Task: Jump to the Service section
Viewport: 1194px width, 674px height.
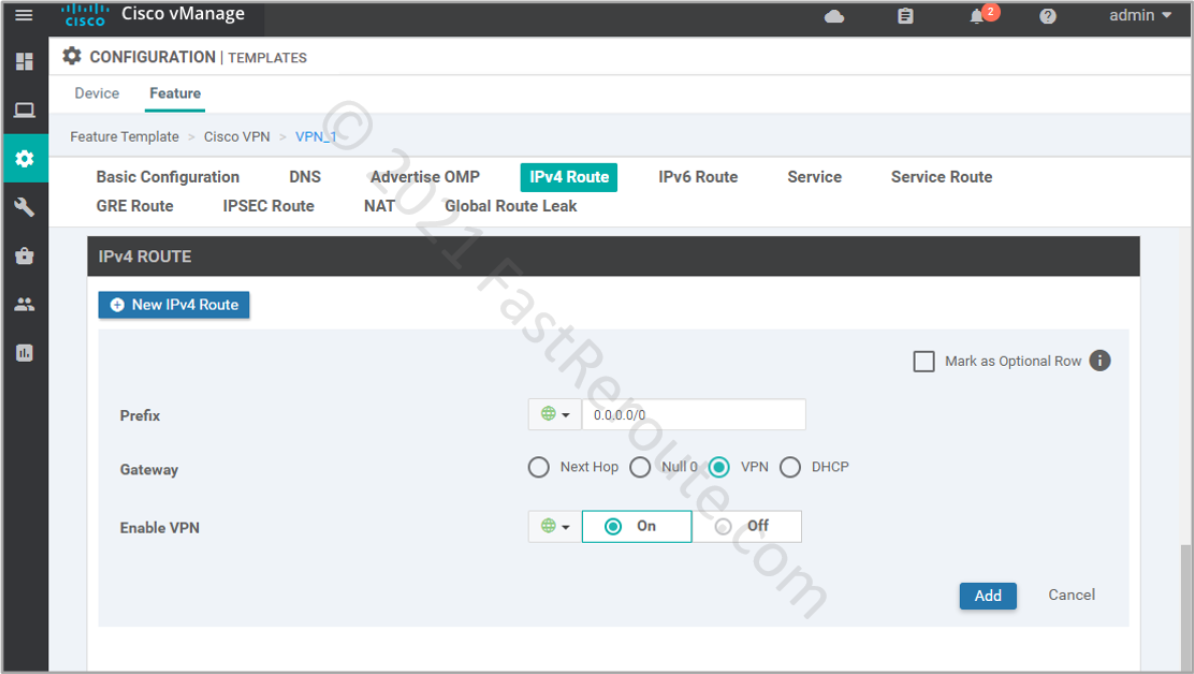Action: coord(814,177)
